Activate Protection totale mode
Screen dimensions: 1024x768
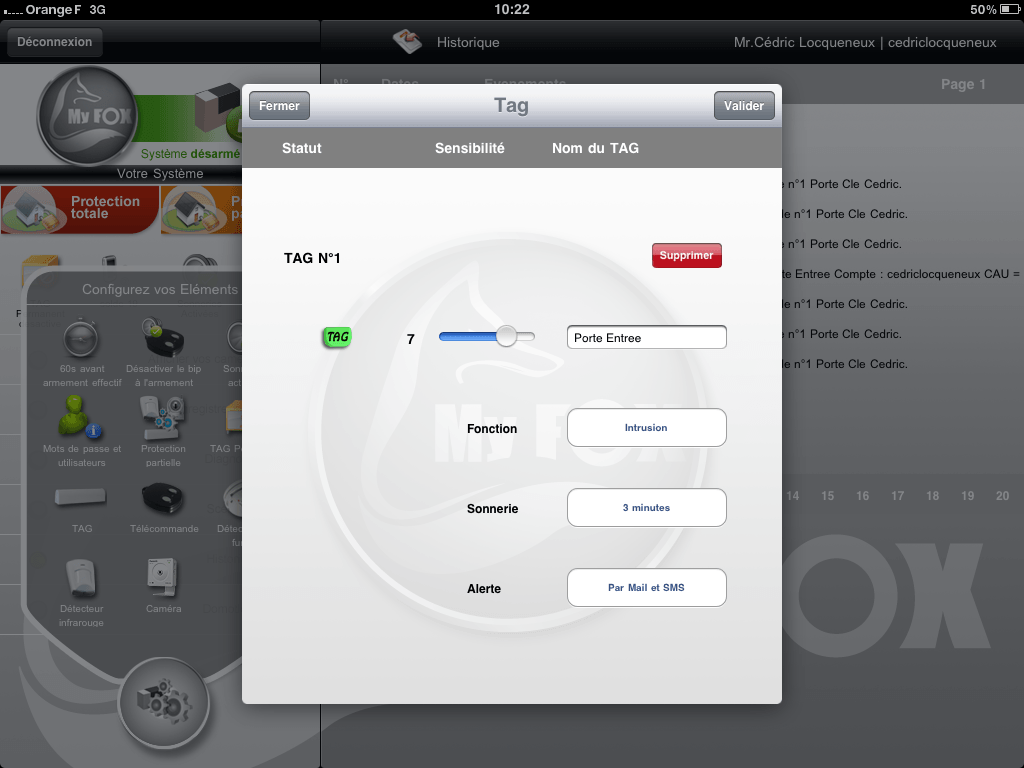tap(80, 209)
